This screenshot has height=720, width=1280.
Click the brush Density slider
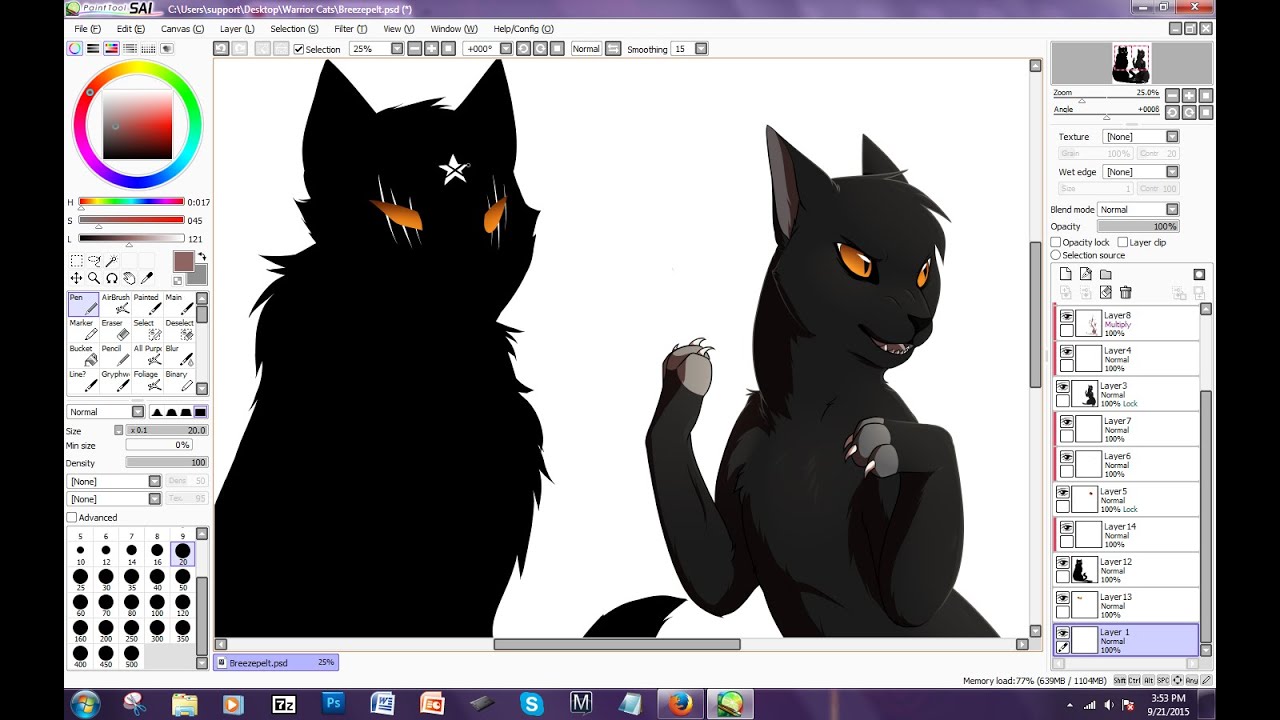[x=166, y=463]
